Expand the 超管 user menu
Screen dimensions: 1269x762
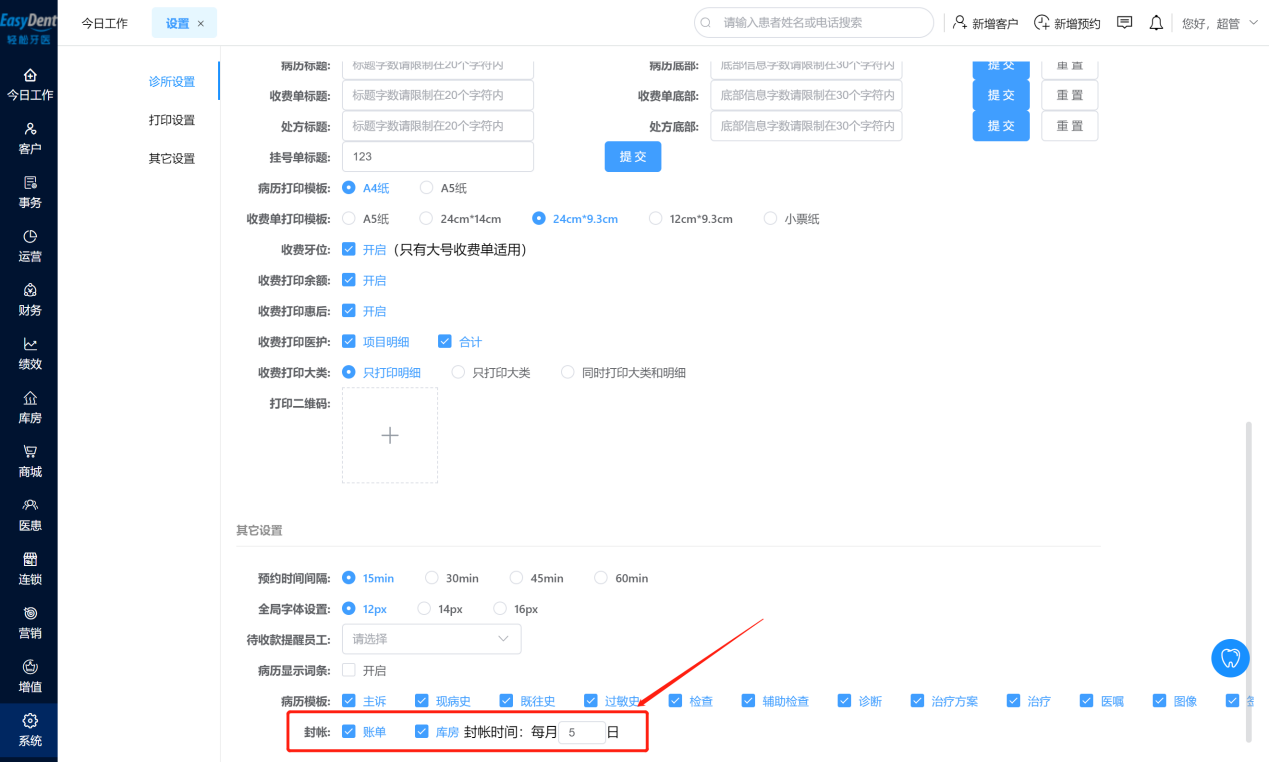1220,22
